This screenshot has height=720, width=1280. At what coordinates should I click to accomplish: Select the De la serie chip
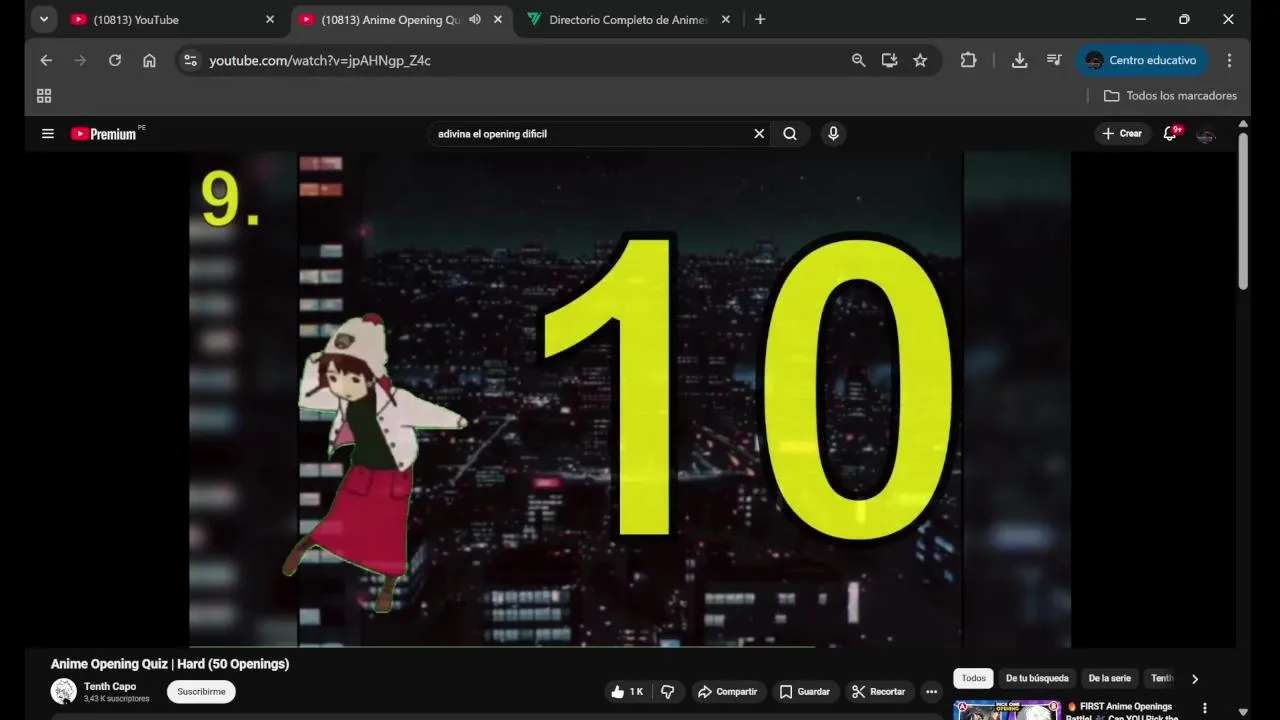tap(1110, 678)
